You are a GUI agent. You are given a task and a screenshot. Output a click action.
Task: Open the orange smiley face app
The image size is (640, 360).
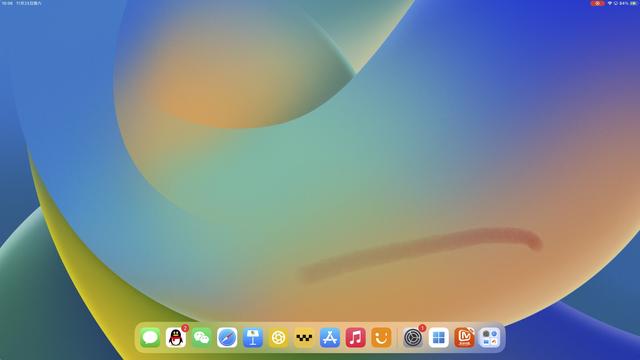(x=381, y=338)
